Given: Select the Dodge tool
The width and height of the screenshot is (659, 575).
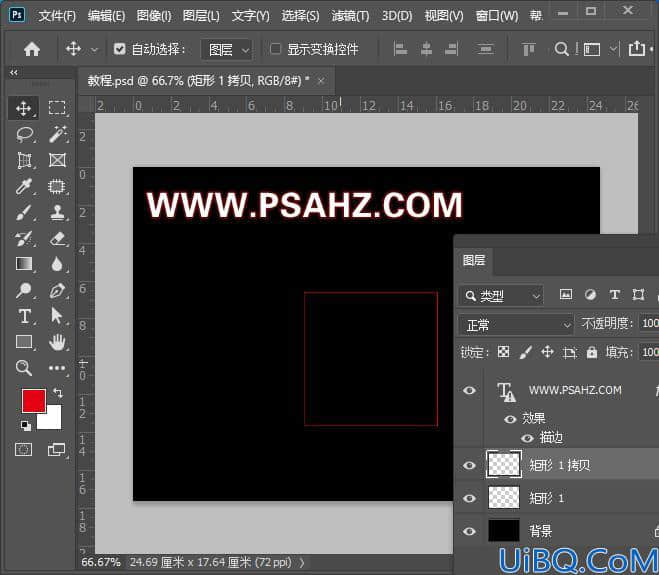Looking at the screenshot, I should (x=24, y=290).
